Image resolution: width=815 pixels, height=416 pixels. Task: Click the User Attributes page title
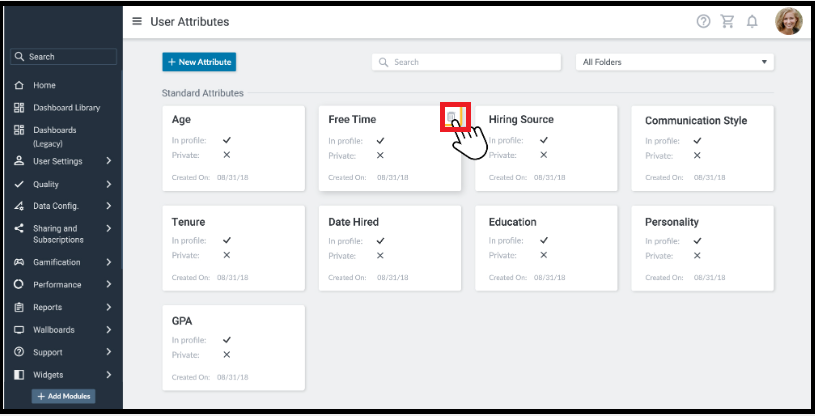point(190,21)
